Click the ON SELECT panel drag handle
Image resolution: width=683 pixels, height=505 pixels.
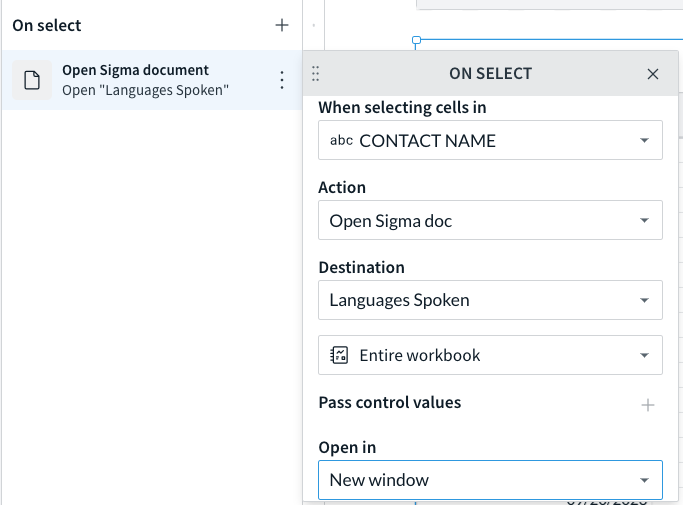(315, 74)
